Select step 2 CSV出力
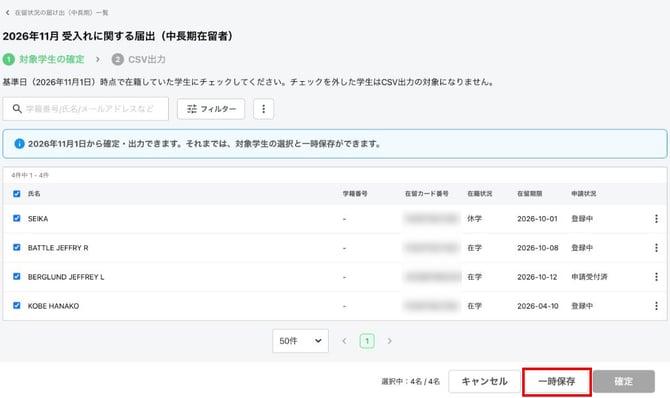The image size is (670, 398). pos(139,59)
